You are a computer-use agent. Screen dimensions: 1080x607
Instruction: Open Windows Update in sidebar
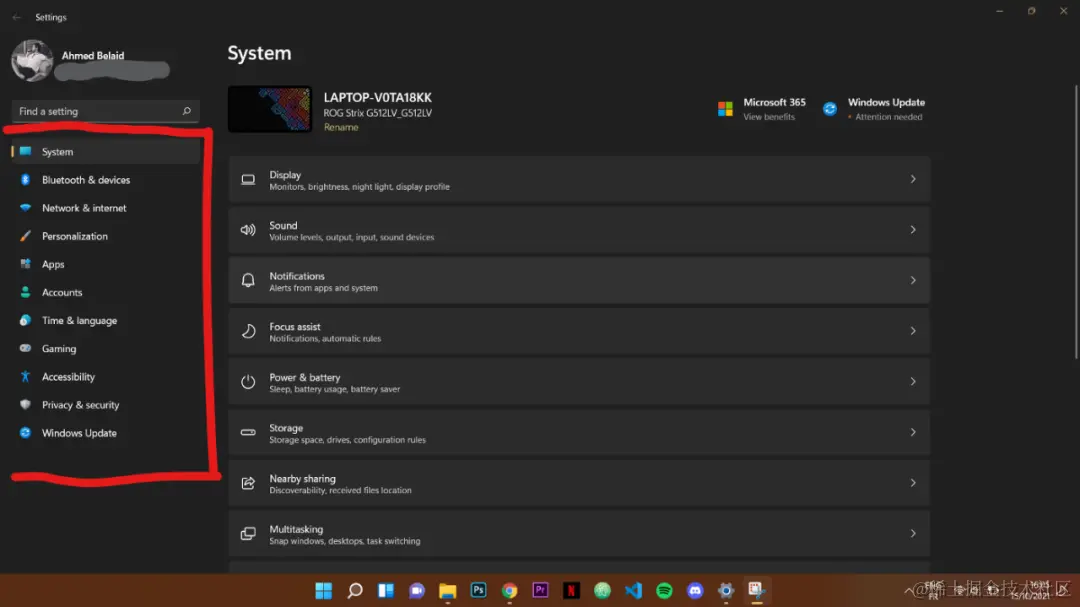tap(105, 433)
